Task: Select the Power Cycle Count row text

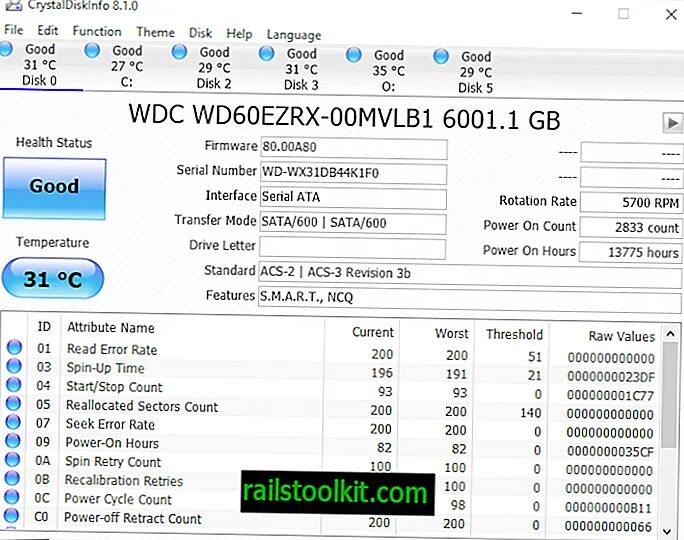Action: click(x=118, y=499)
